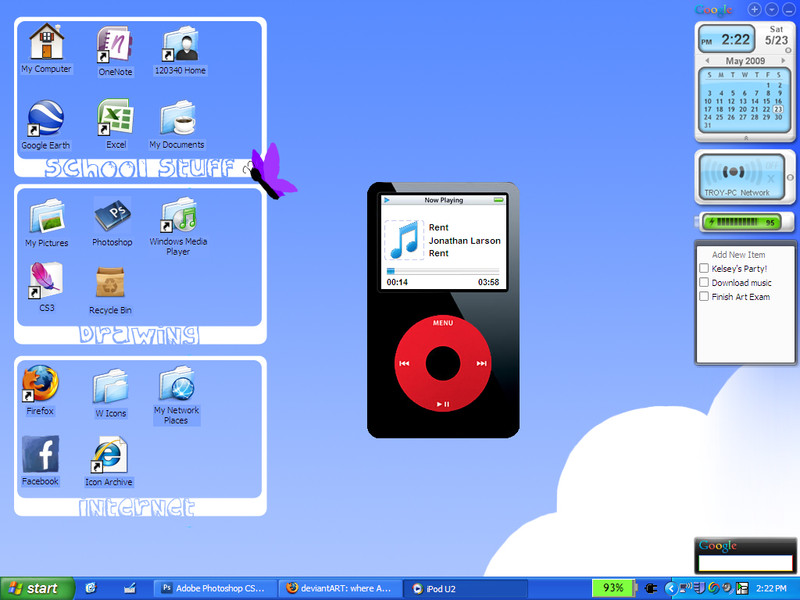Click the volume speaker tray icon
Viewport: 800px width, 600px height.
(x=727, y=588)
